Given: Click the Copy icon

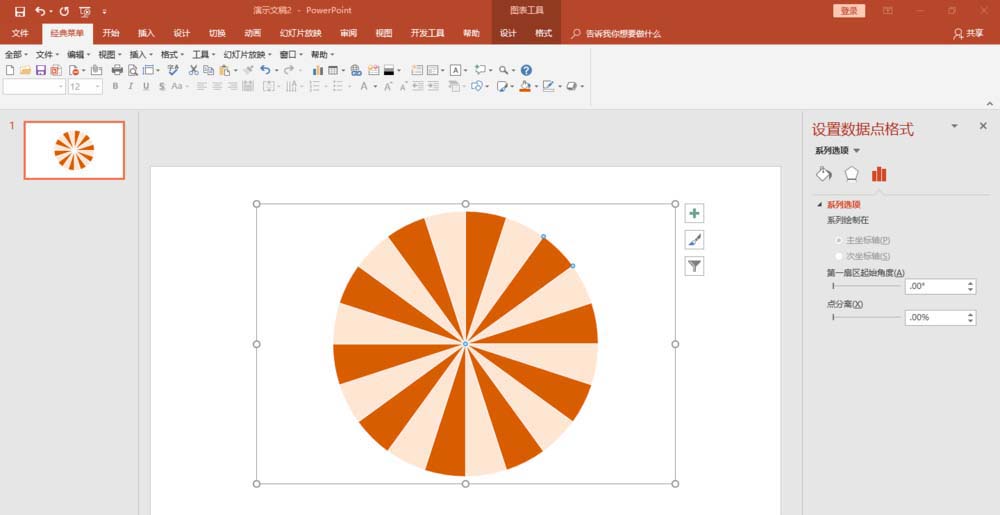Looking at the screenshot, I should (x=209, y=70).
